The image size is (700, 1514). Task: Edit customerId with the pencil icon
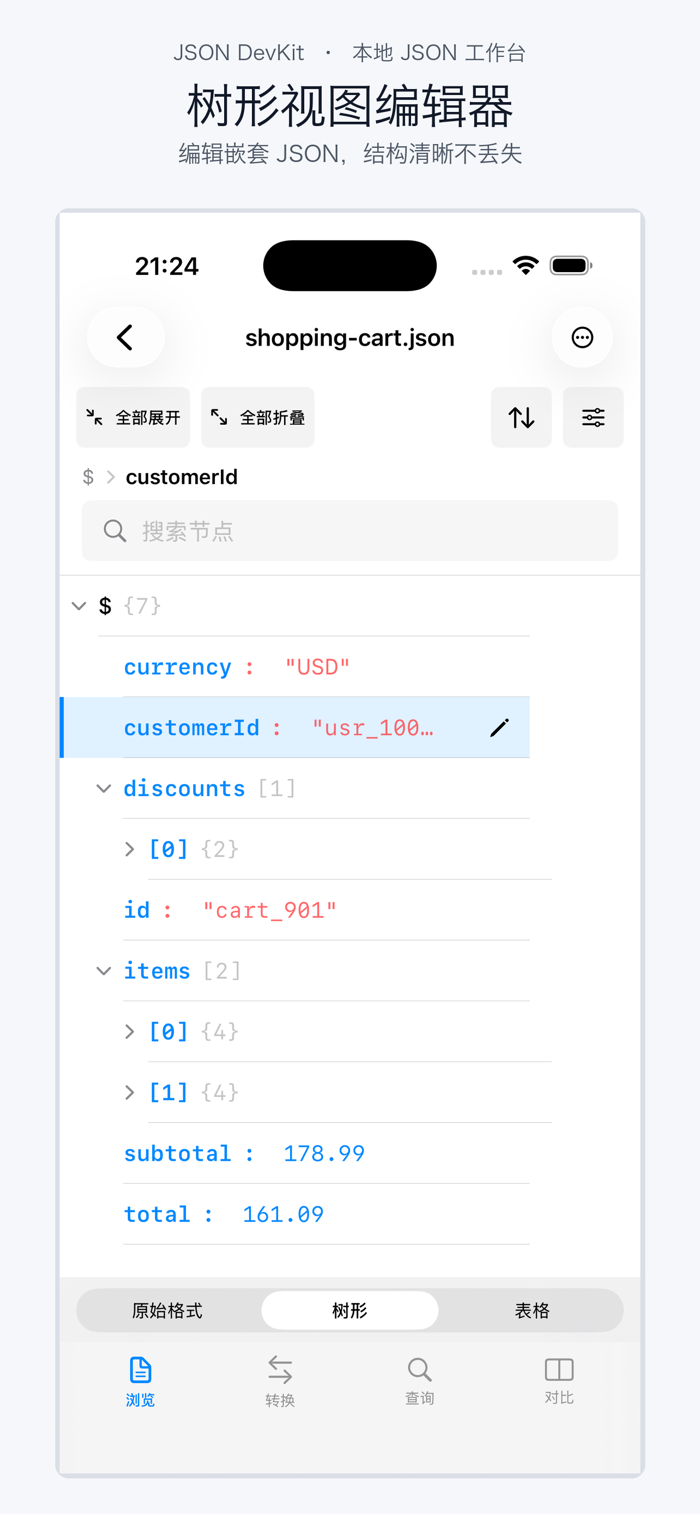(500, 728)
